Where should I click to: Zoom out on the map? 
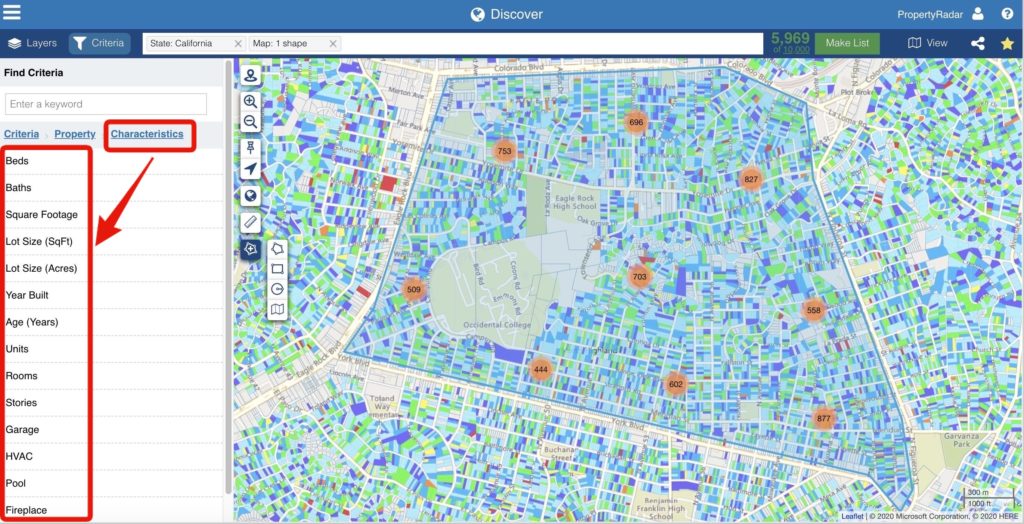click(x=251, y=122)
